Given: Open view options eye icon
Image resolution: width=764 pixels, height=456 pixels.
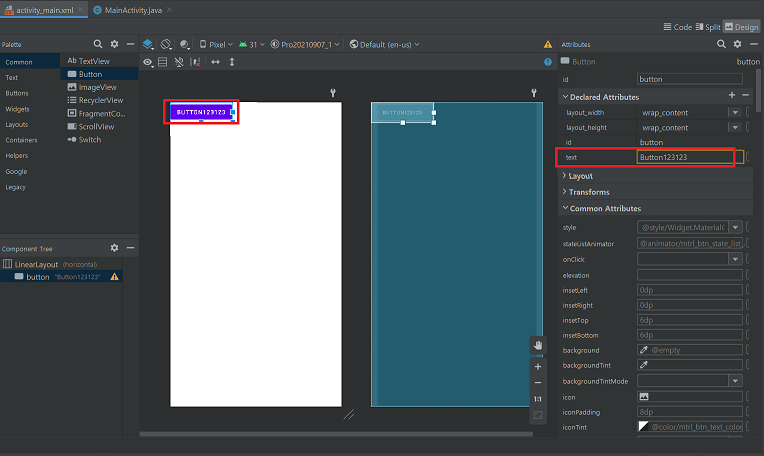Looking at the screenshot, I should (x=148, y=62).
